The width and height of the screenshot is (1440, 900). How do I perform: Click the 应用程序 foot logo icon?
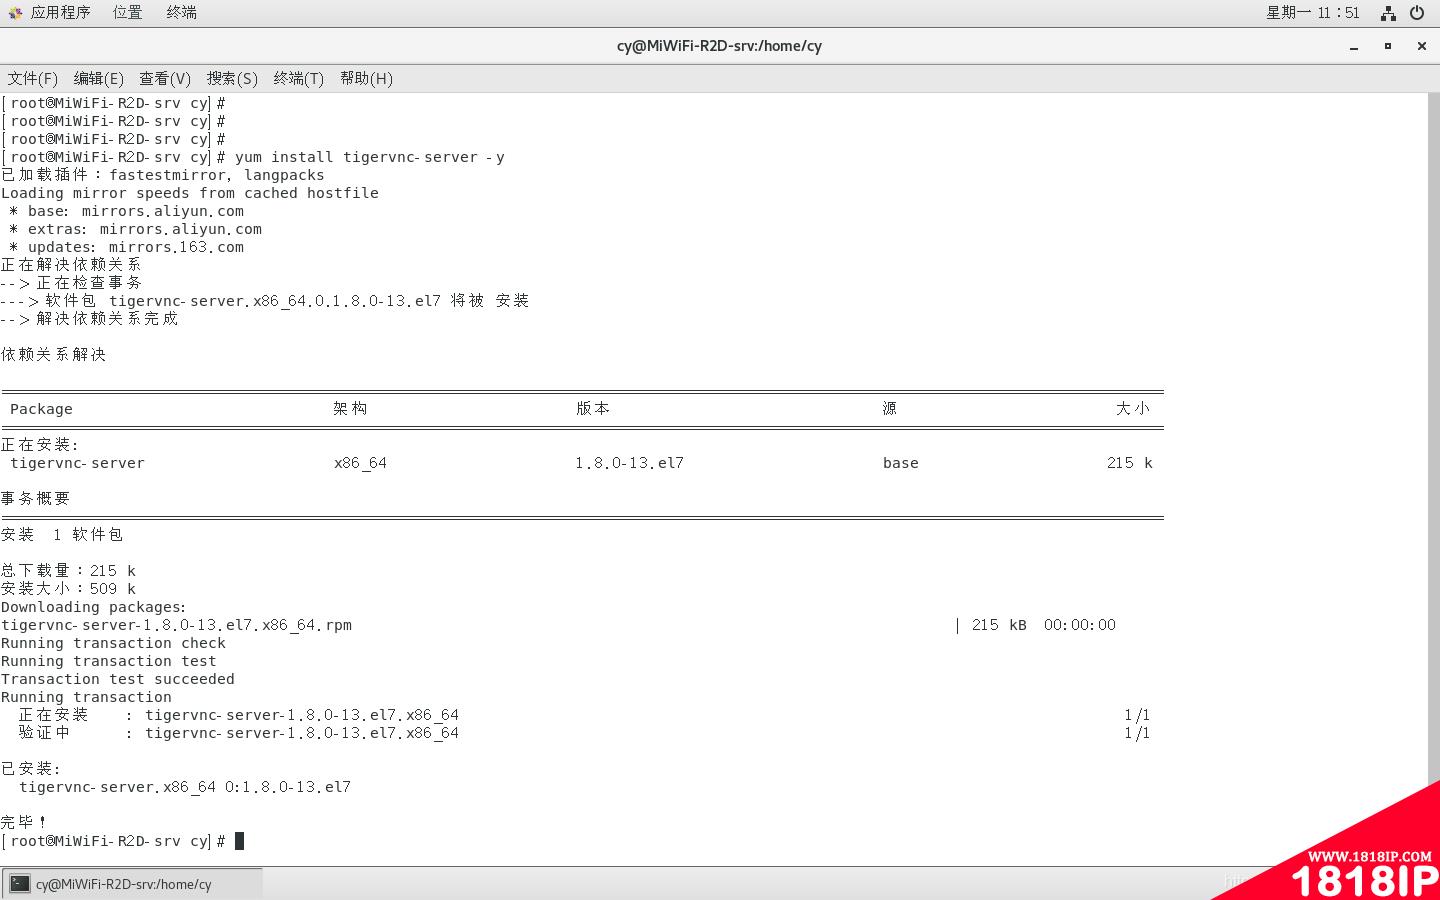(15, 13)
